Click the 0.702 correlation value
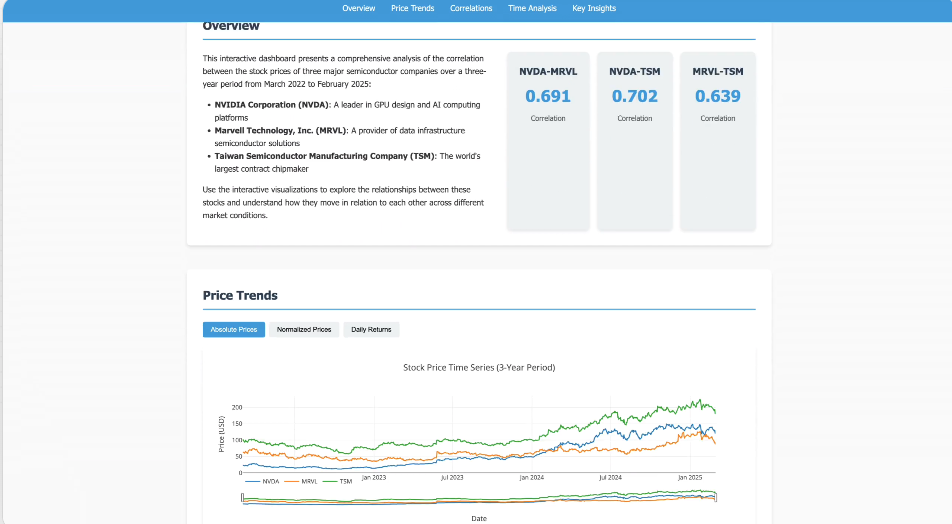 634,96
